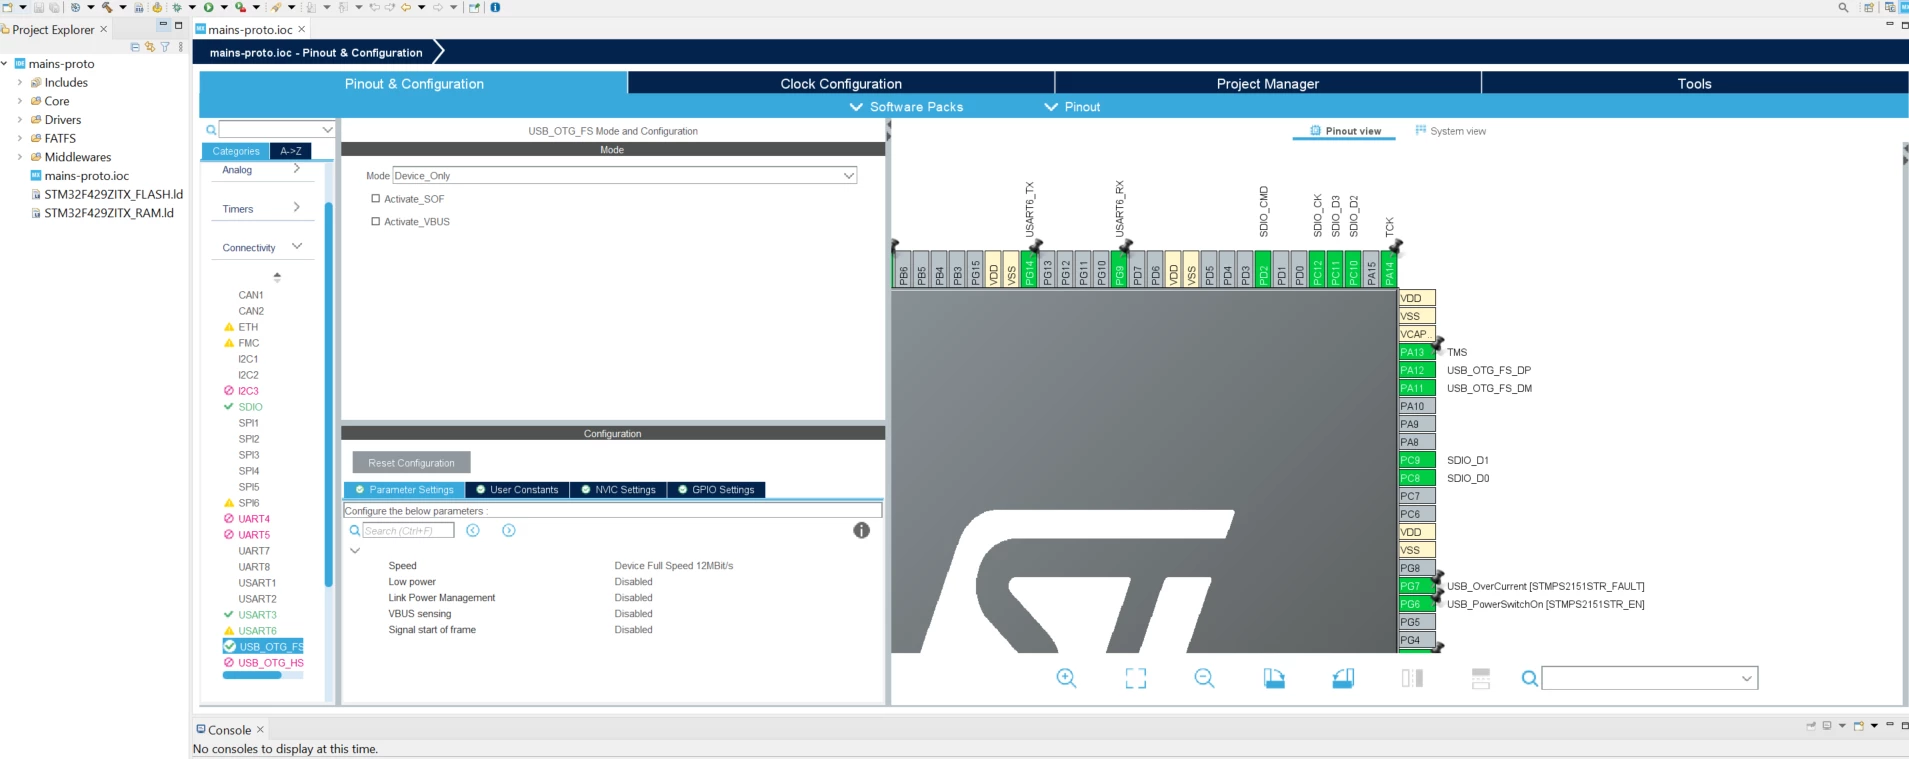Screen dimensions: 1909x759
Task: Click the VBUS sensing Disabled value
Action: click(x=633, y=614)
